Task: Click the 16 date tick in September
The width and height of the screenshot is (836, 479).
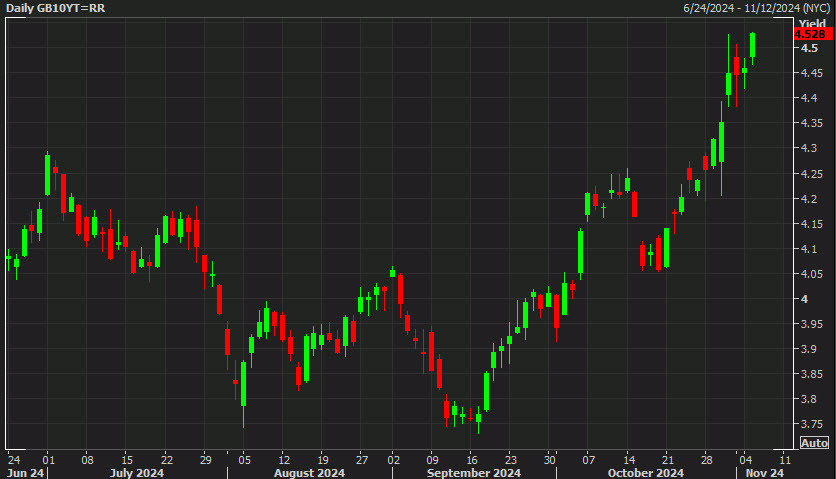Action: click(472, 460)
